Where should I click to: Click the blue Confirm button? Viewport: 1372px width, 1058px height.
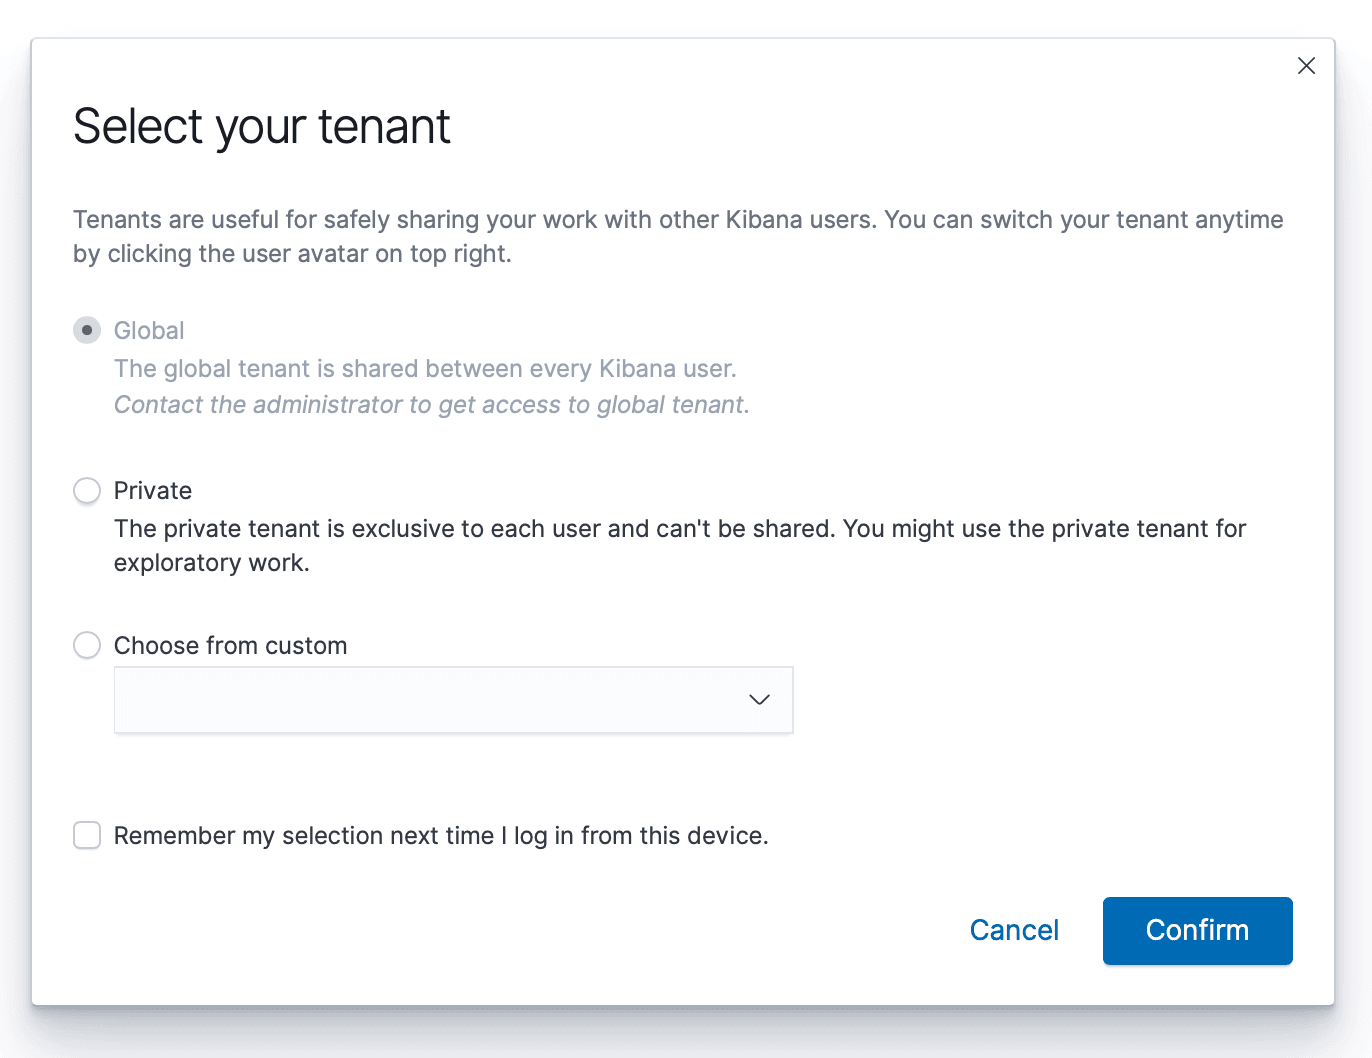coord(1197,930)
